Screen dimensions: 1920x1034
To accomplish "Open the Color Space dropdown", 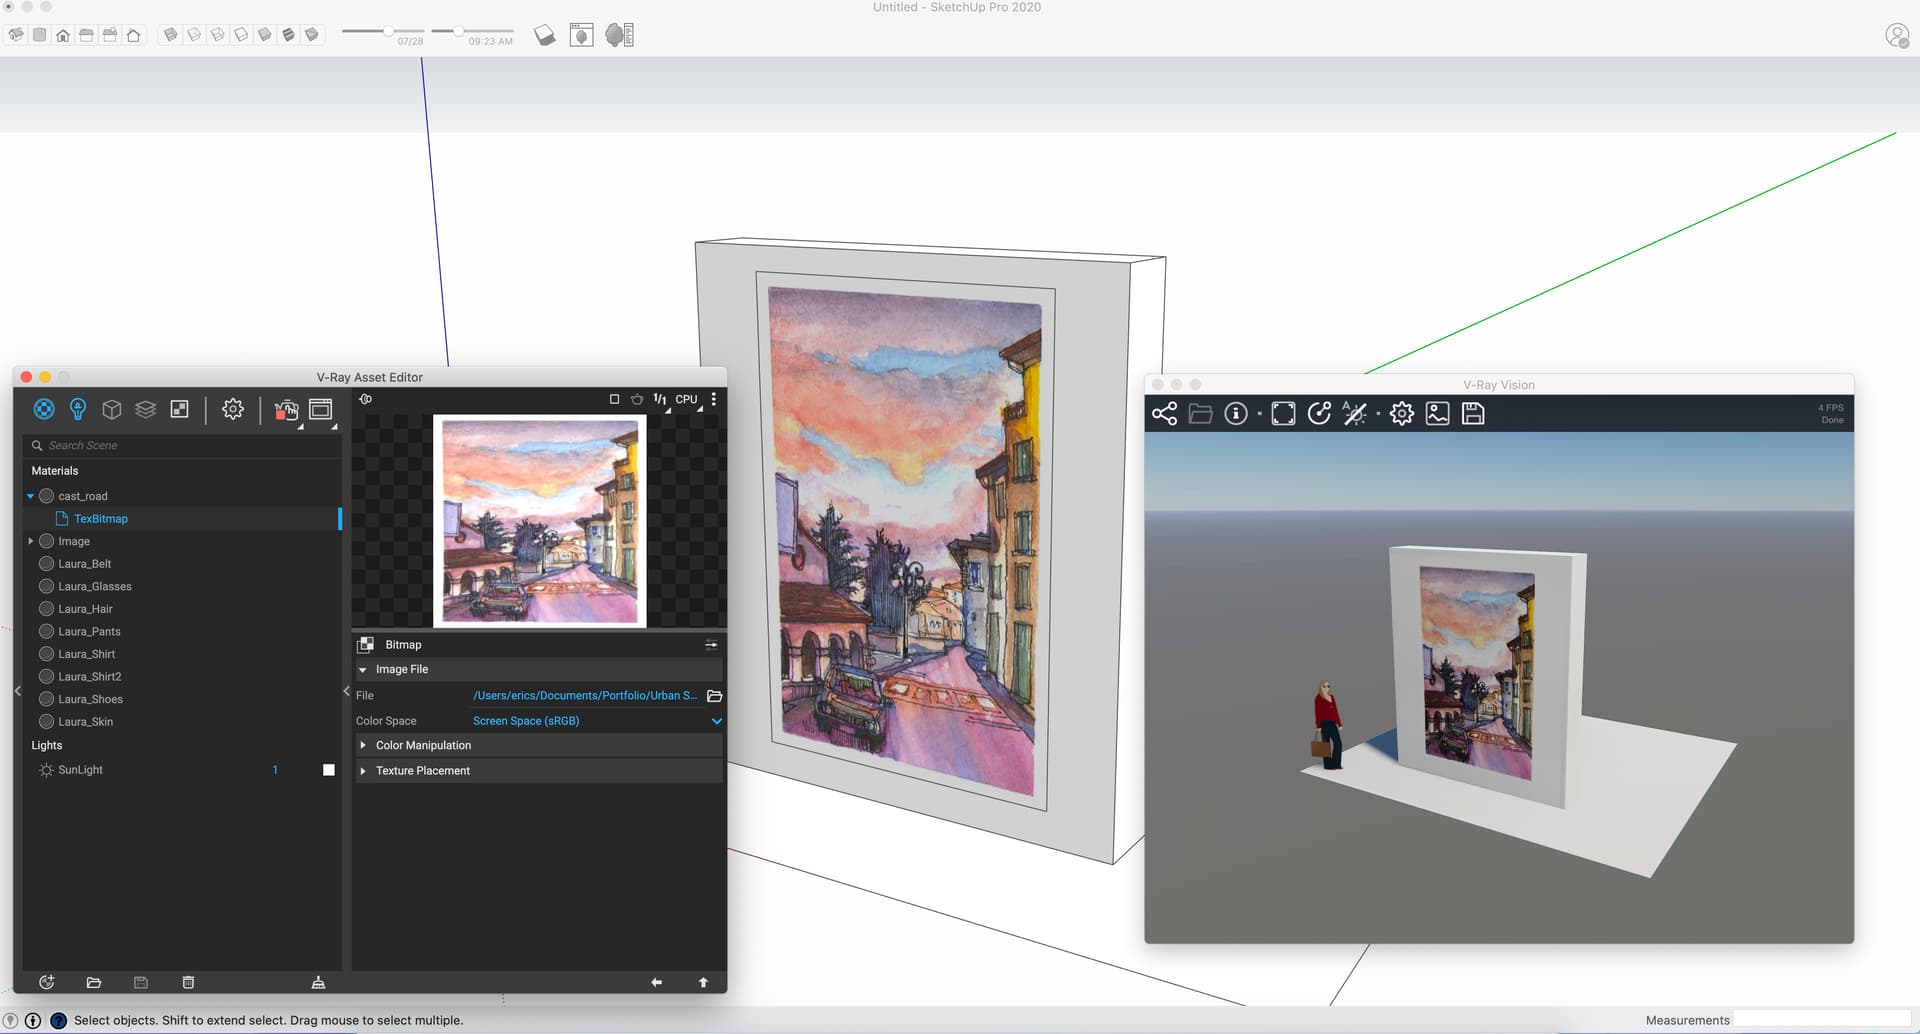I will pos(597,721).
